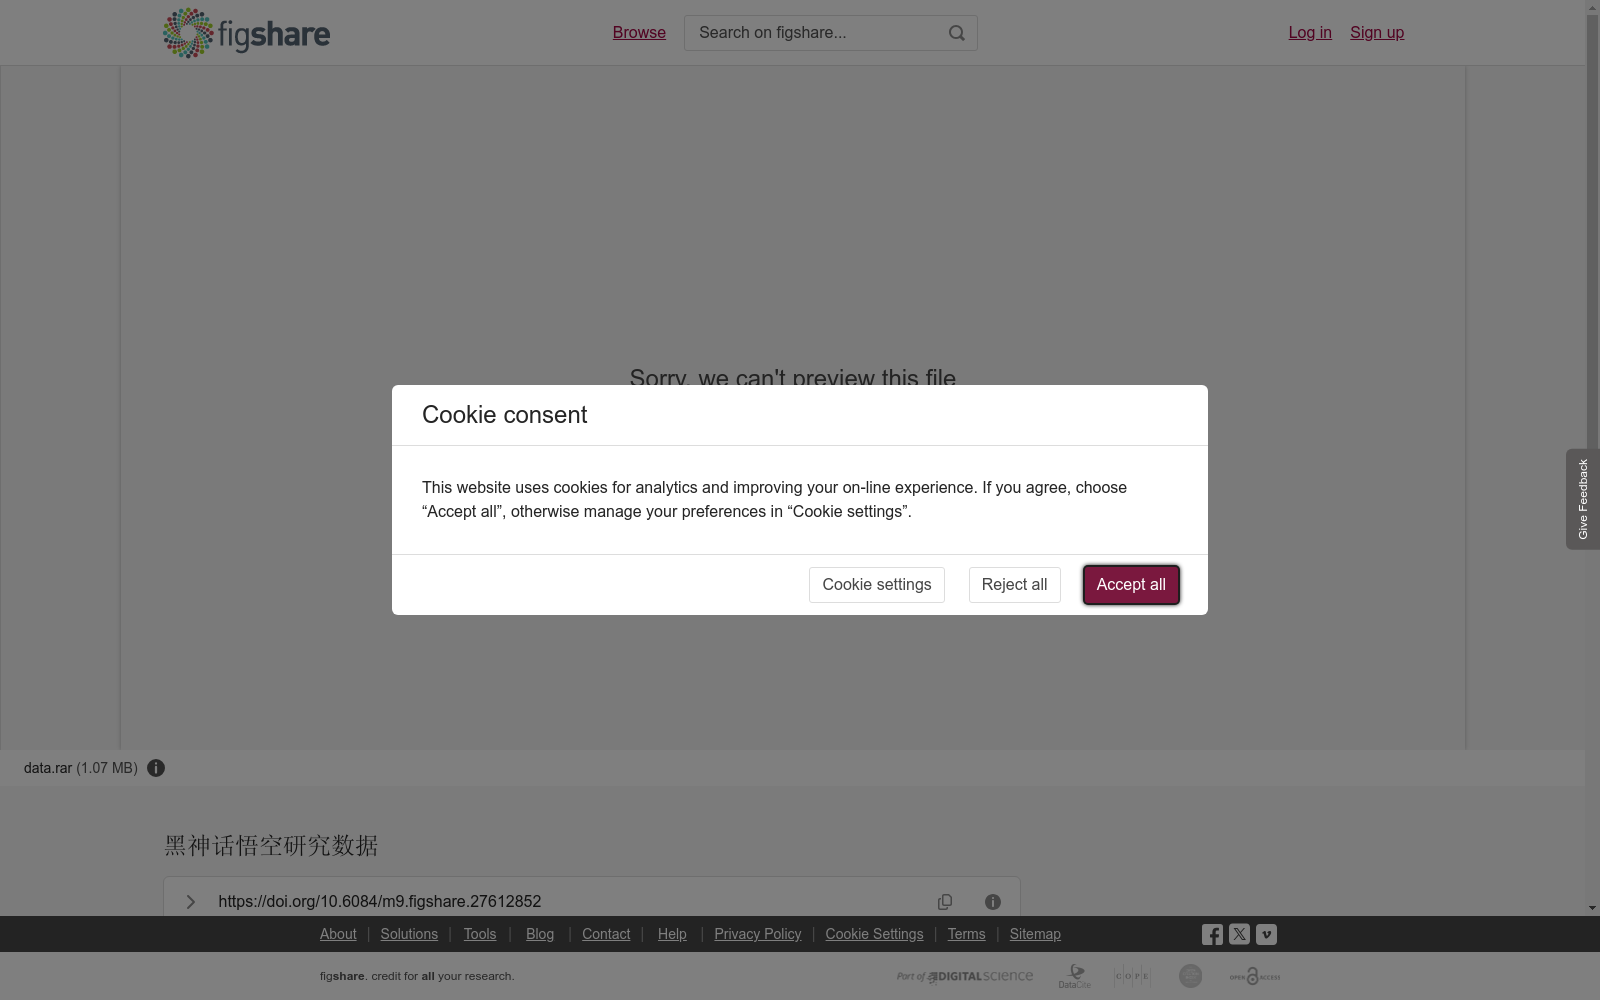Viewport: 1600px width, 1000px height.
Task: Click the Sign up link
Action: pos(1377,33)
